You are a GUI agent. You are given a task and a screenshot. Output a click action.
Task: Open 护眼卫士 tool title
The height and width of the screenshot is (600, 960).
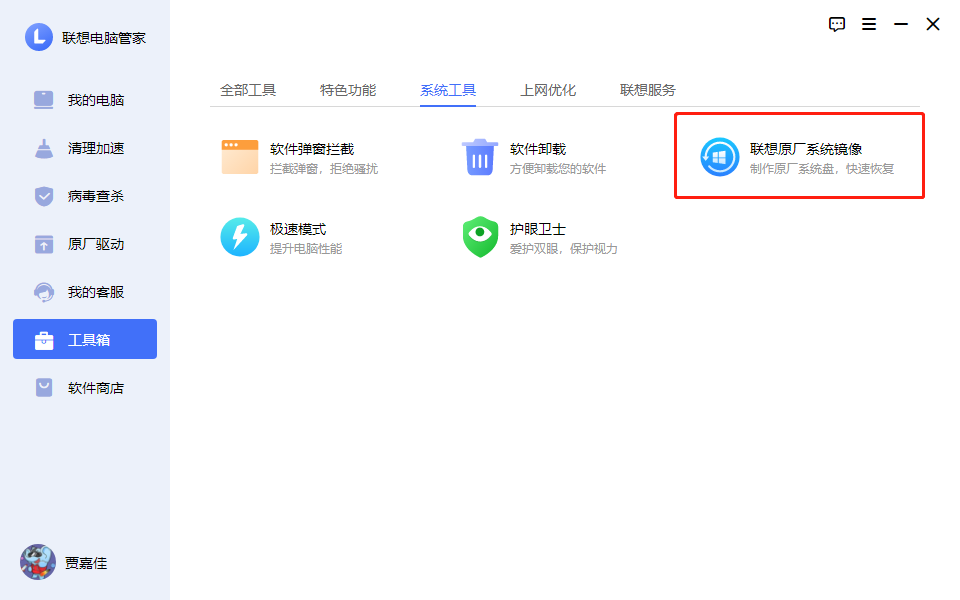coord(538,229)
